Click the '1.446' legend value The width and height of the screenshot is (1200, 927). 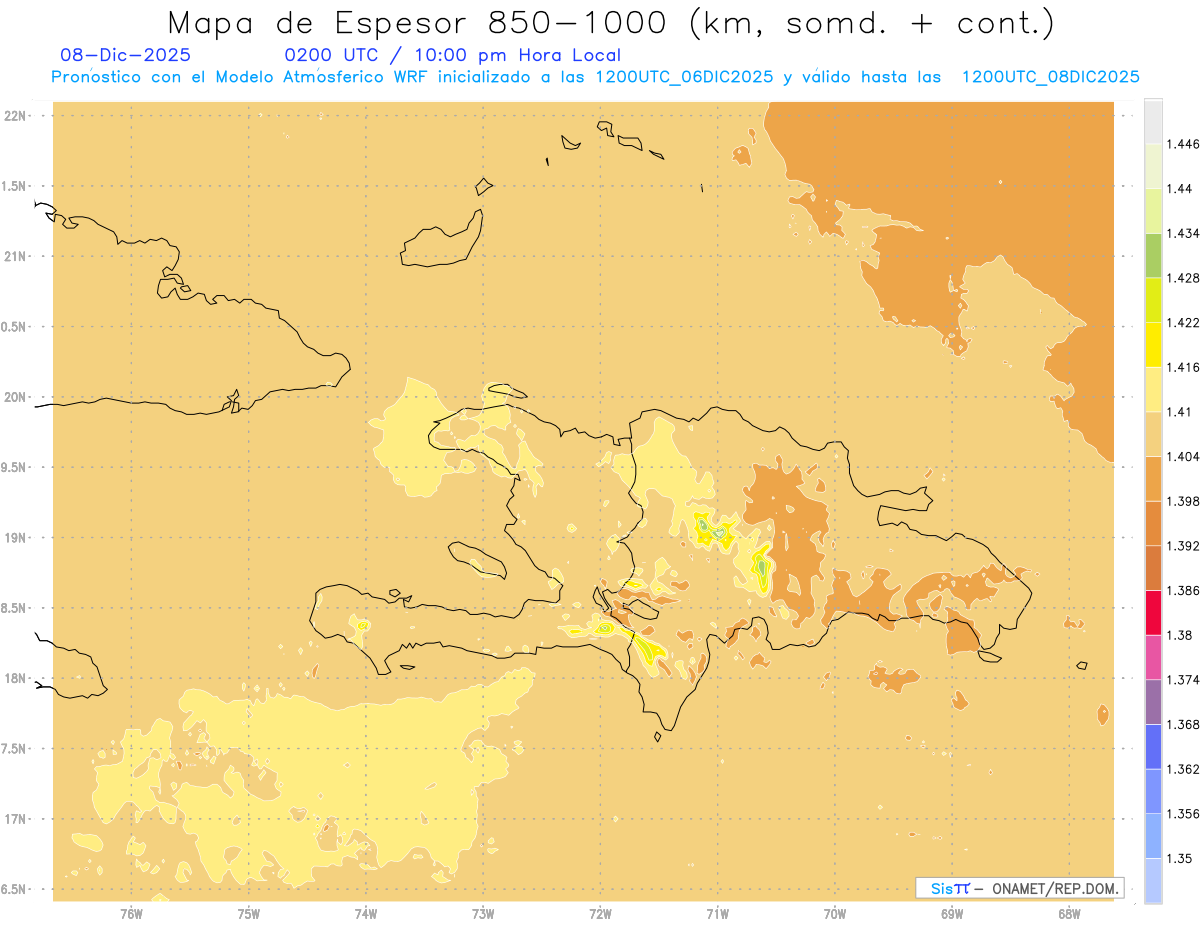[x=1183, y=144]
